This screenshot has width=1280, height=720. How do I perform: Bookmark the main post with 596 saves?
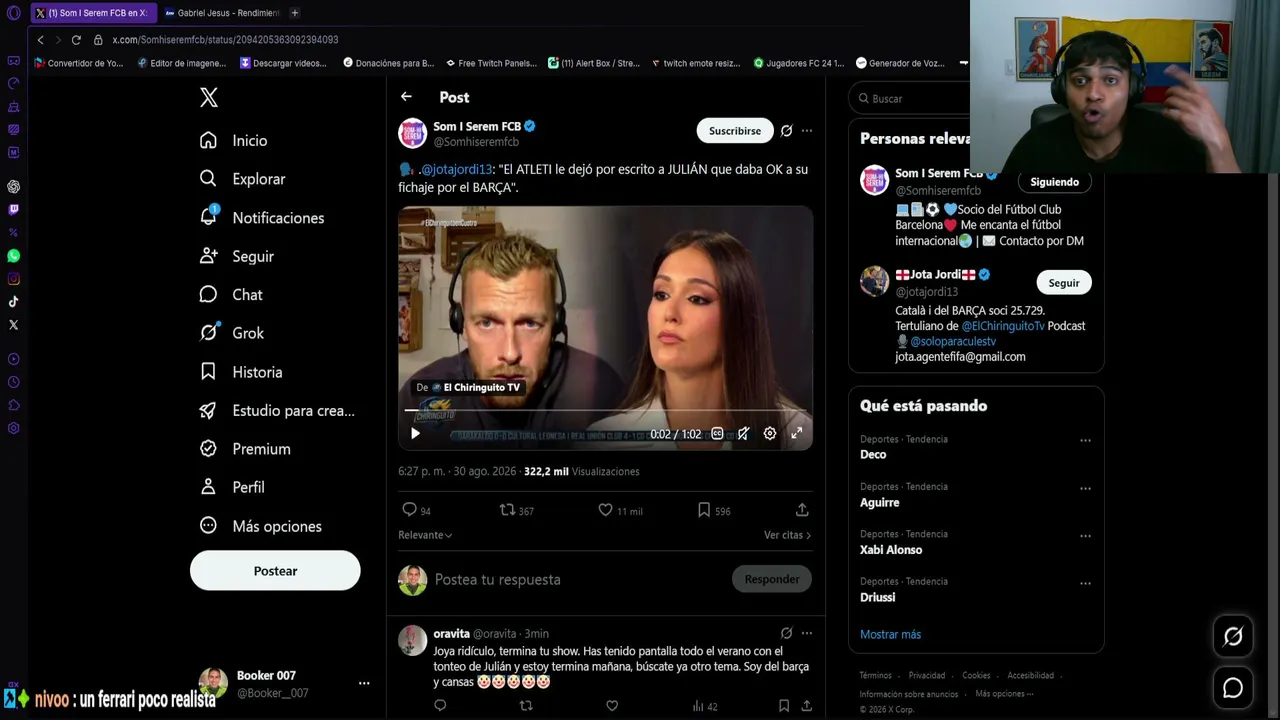coord(704,510)
